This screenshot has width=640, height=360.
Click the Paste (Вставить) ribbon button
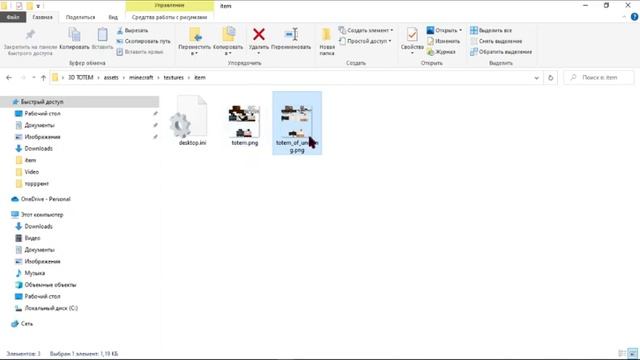pos(102,39)
